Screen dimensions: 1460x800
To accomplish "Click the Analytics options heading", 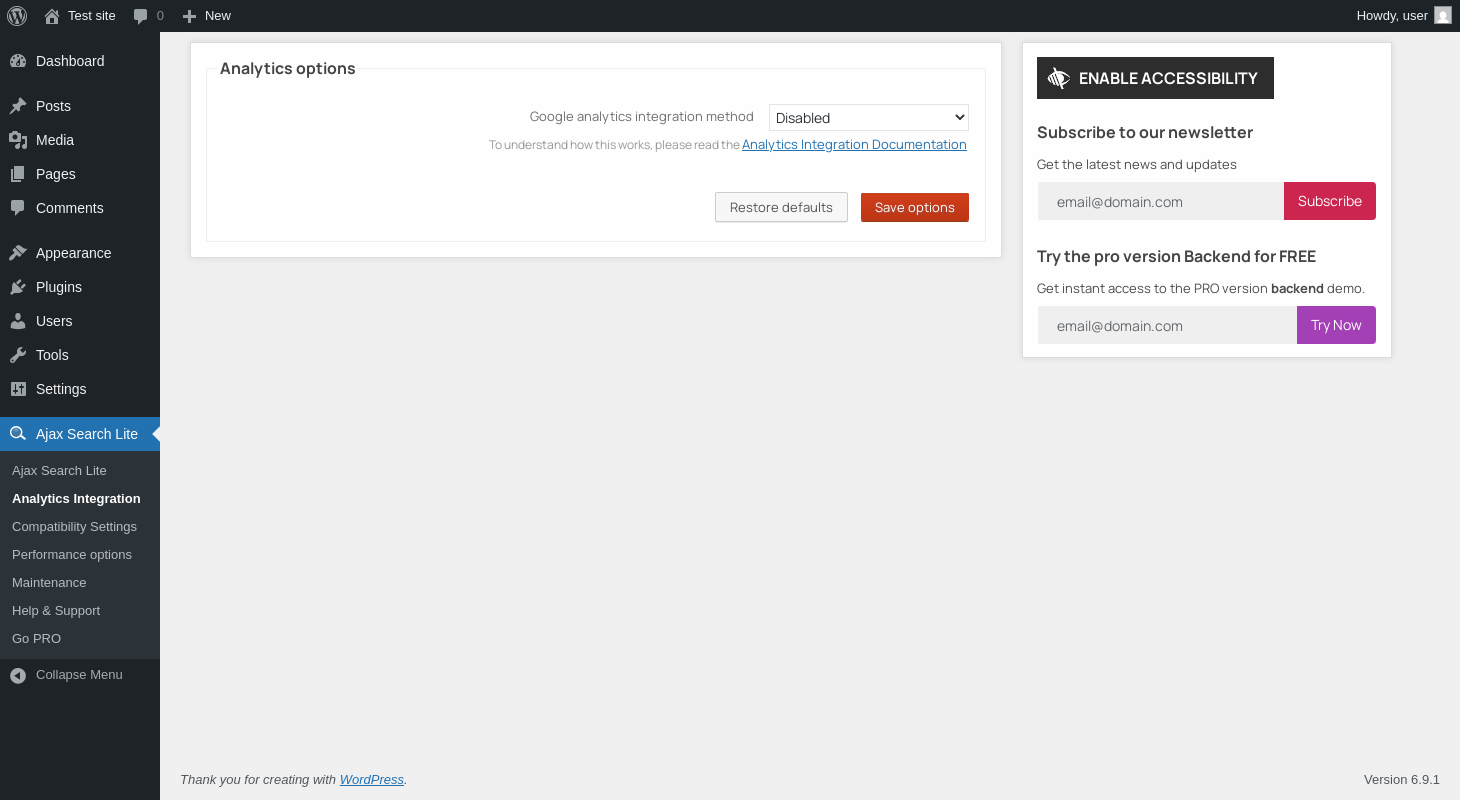I will coord(288,68).
